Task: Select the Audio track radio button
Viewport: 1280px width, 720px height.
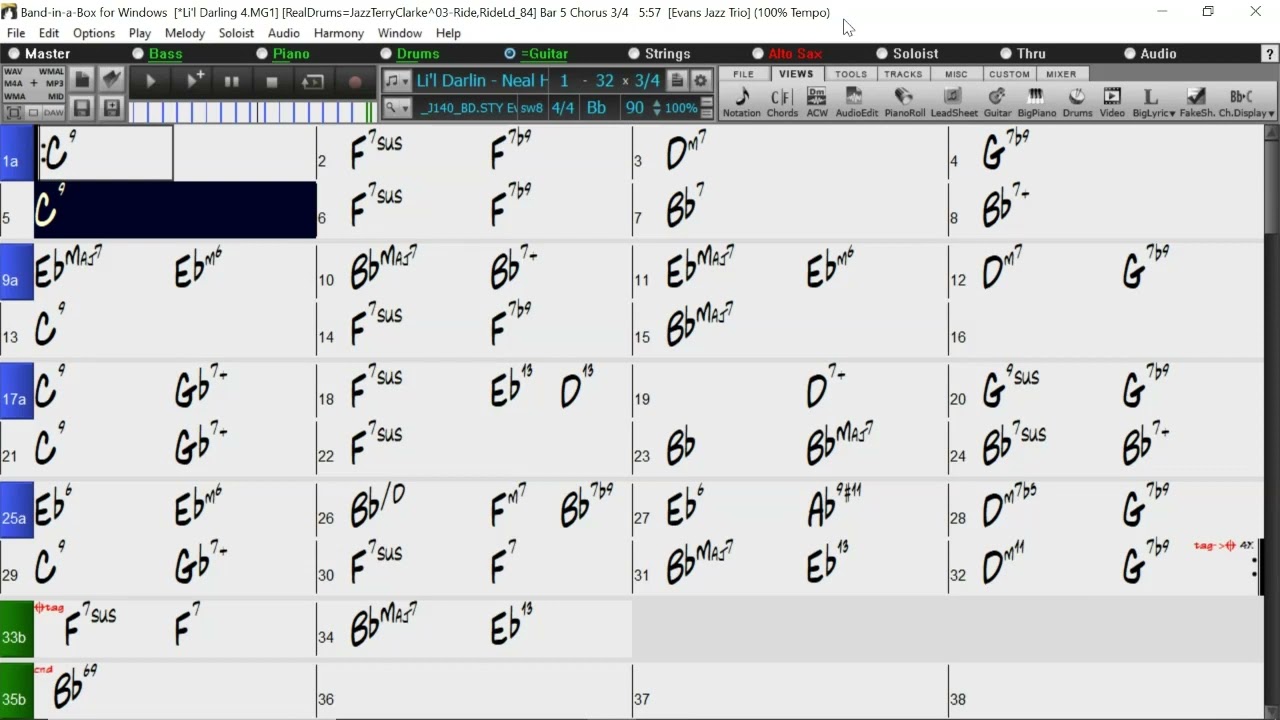Action: [x=1130, y=54]
